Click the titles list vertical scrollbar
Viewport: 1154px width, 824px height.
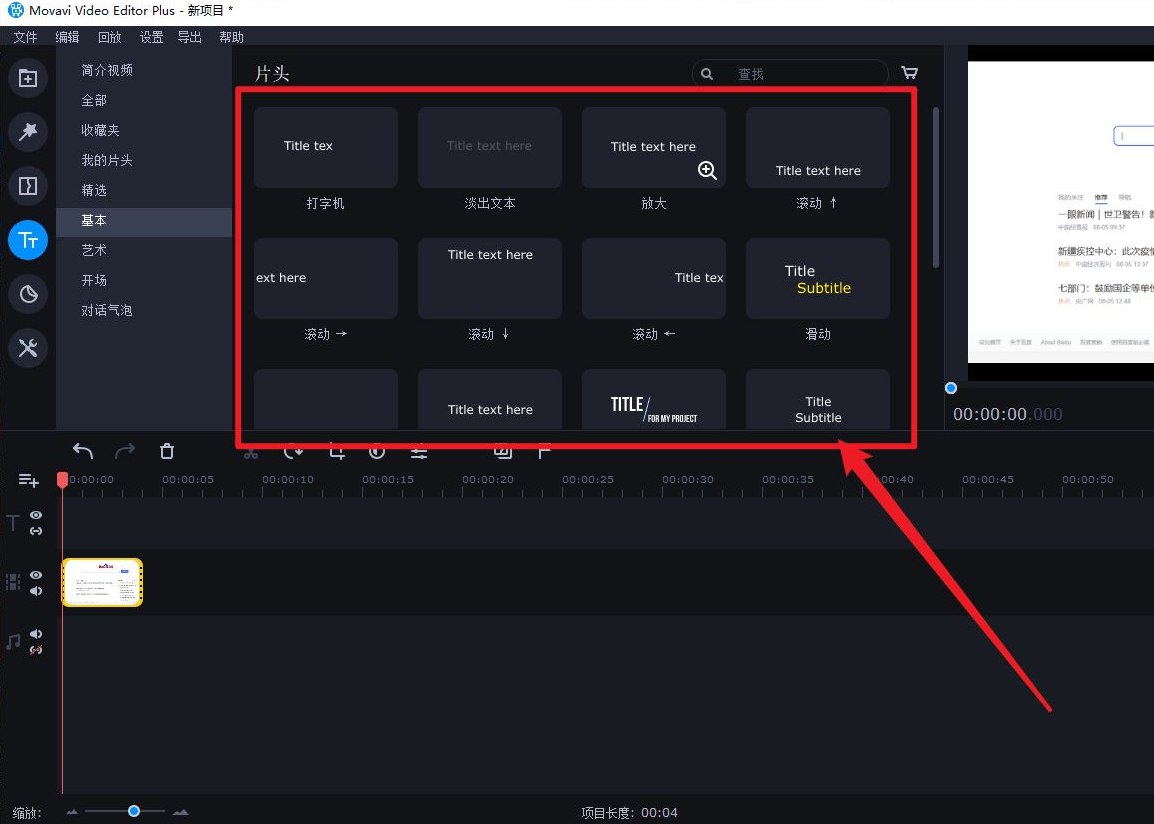(935, 188)
